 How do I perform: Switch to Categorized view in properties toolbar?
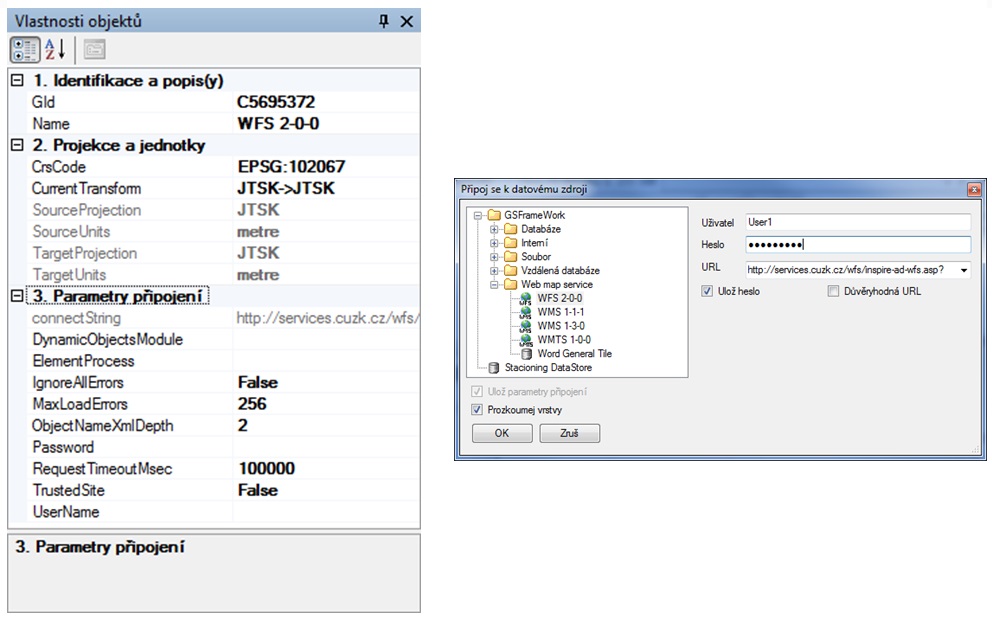[x=25, y=50]
